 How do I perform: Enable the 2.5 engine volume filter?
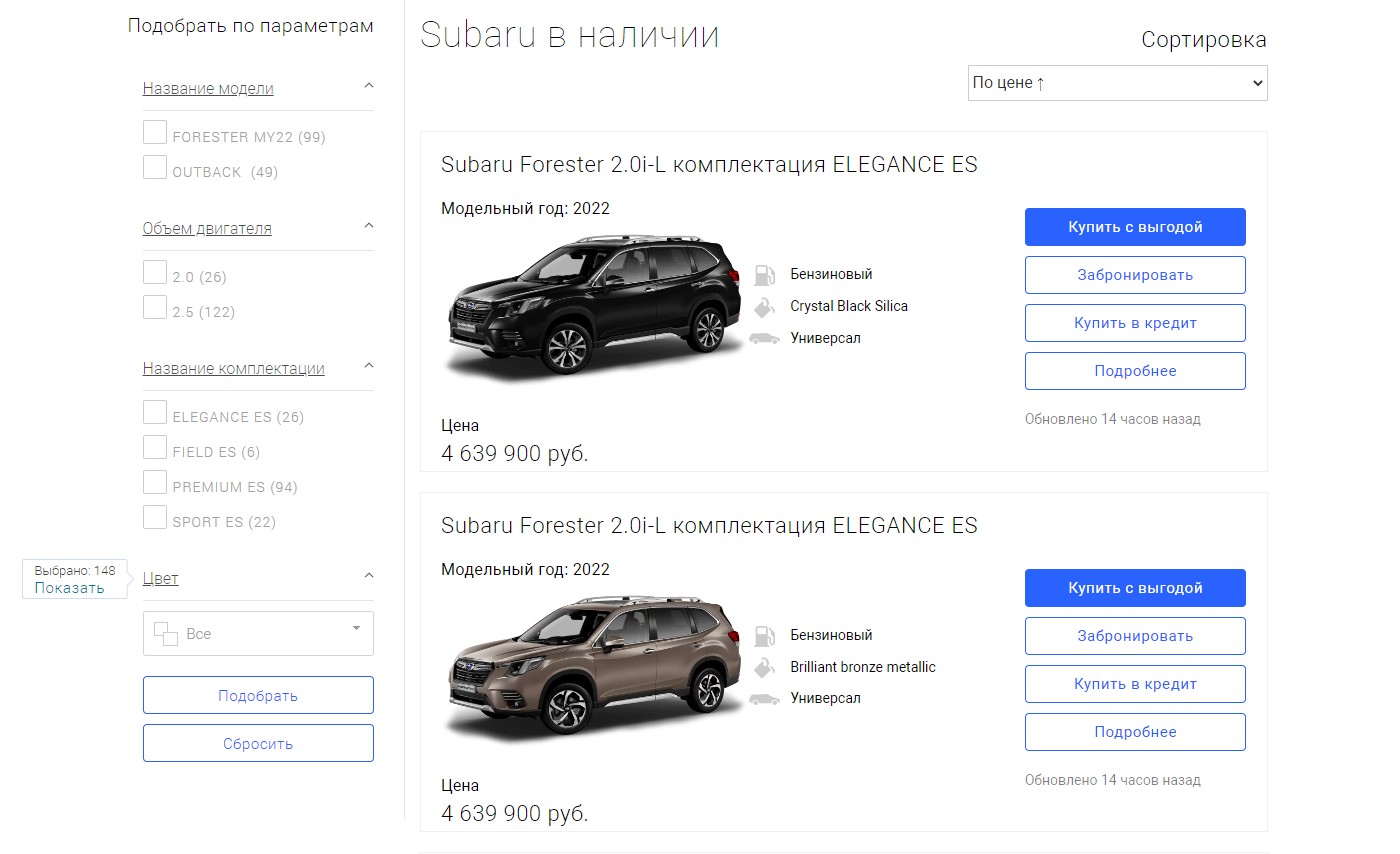(155, 308)
